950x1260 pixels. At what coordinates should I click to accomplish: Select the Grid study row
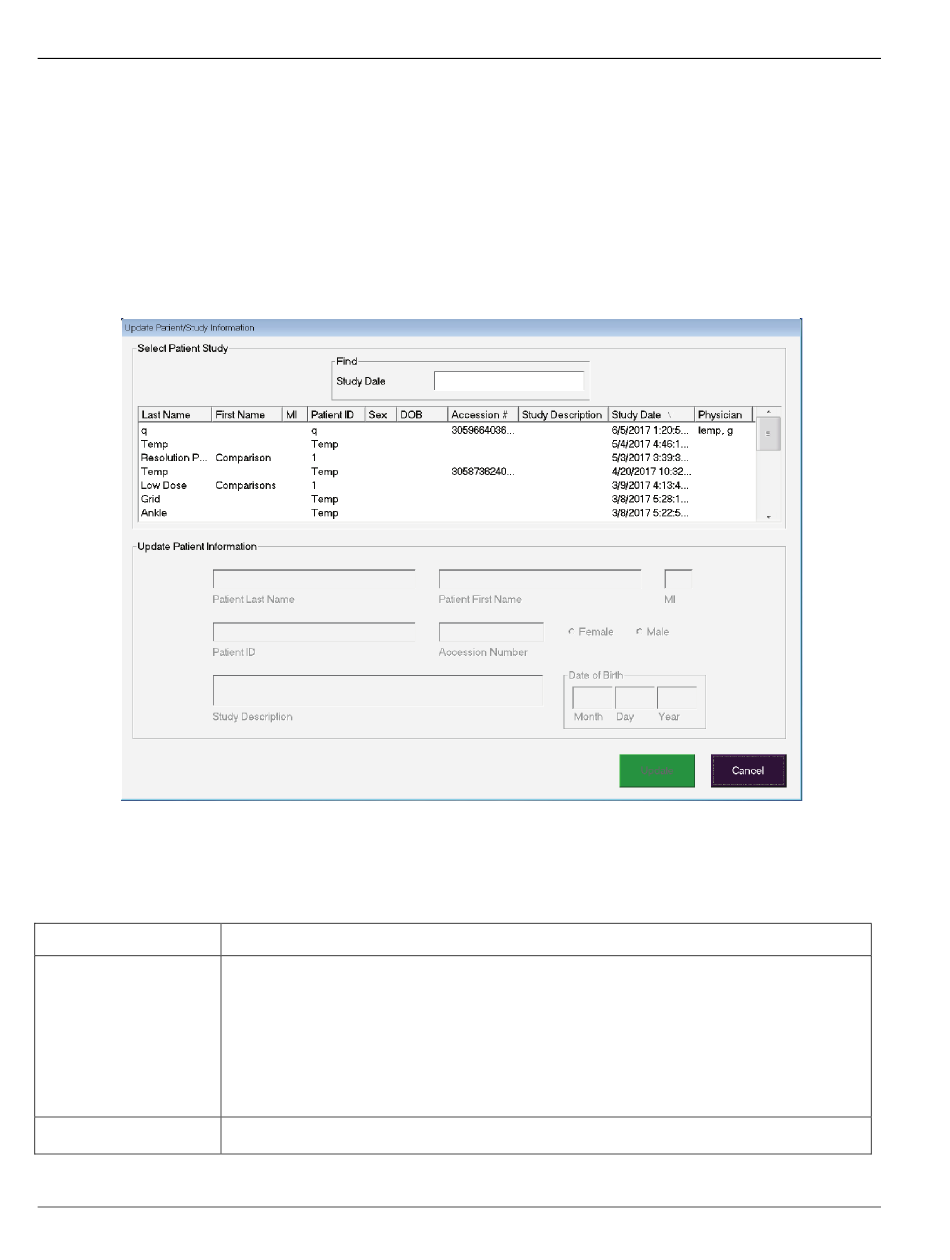coord(446,499)
